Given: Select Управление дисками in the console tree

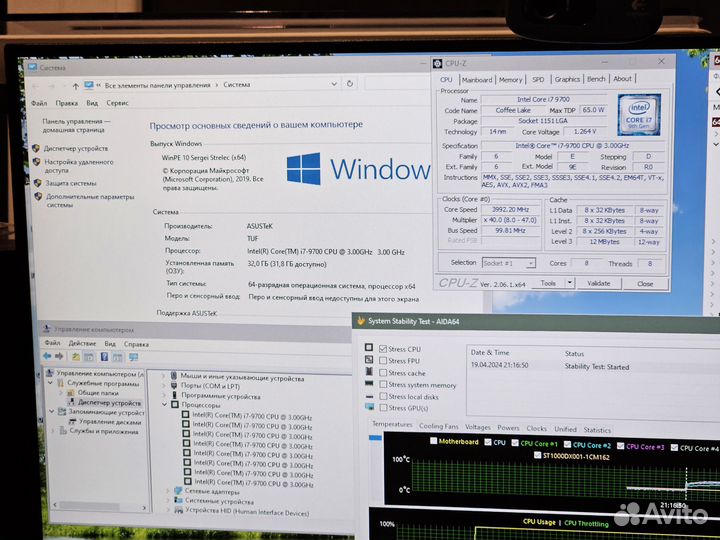Looking at the screenshot, I should pyautogui.click(x=110, y=422).
